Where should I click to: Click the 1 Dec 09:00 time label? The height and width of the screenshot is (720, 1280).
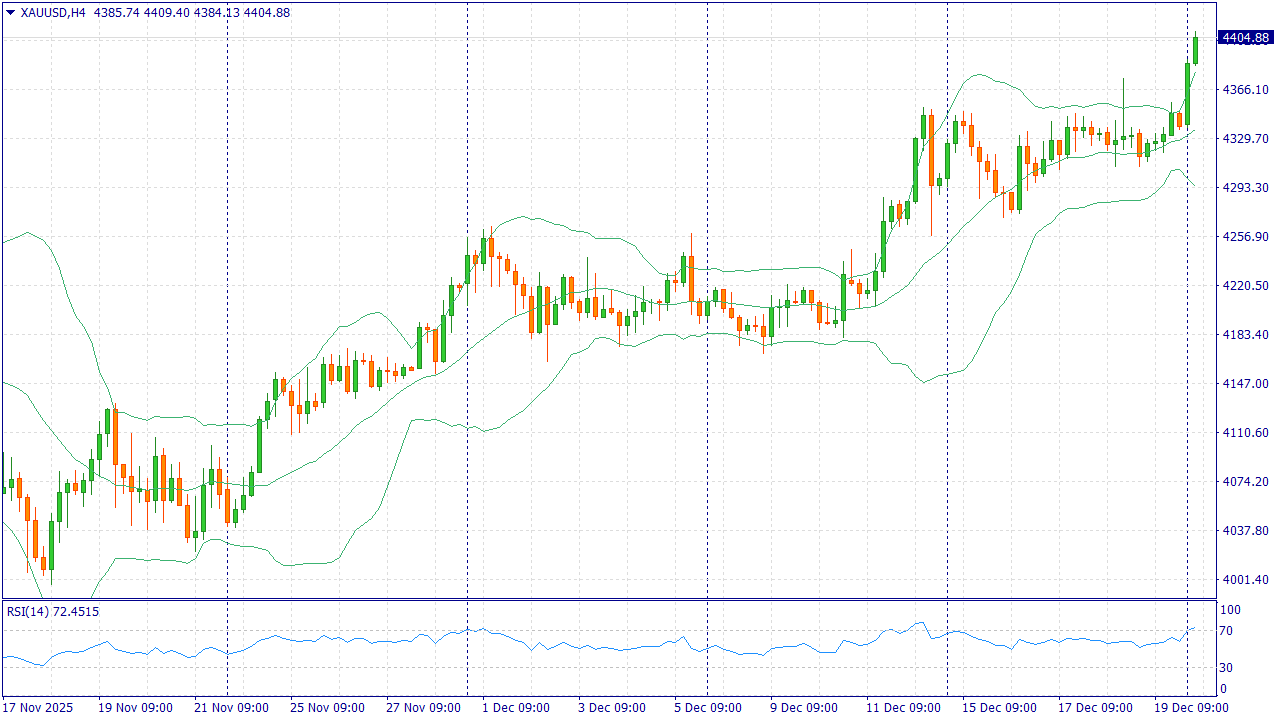click(516, 707)
